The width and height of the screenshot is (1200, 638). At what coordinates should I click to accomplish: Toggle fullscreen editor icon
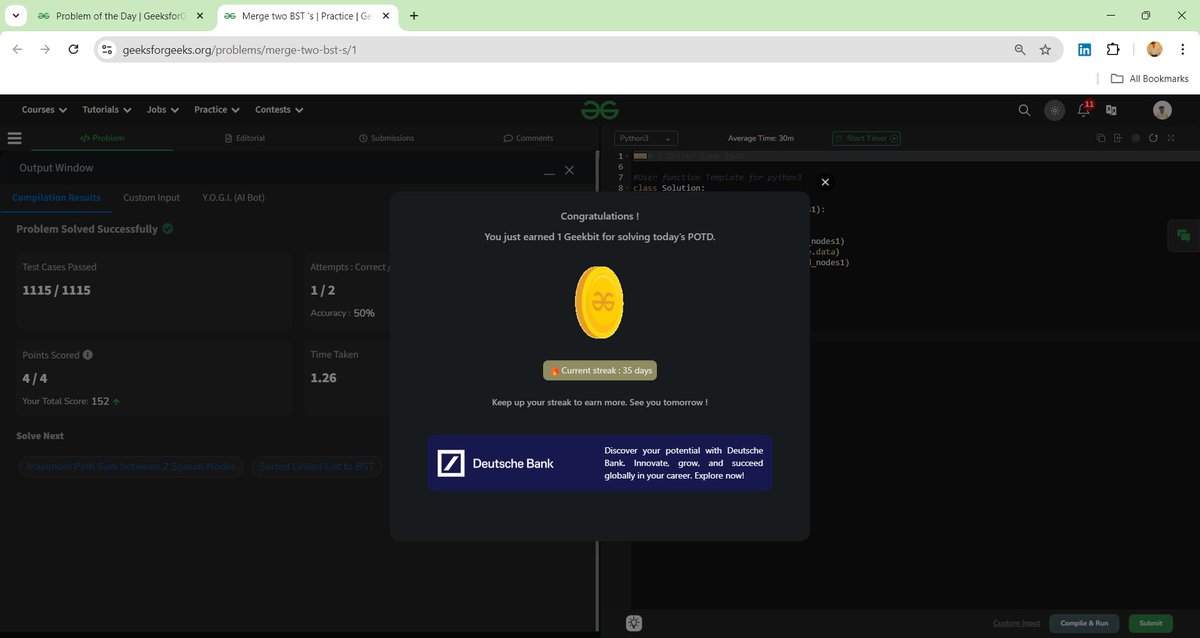1170,138
